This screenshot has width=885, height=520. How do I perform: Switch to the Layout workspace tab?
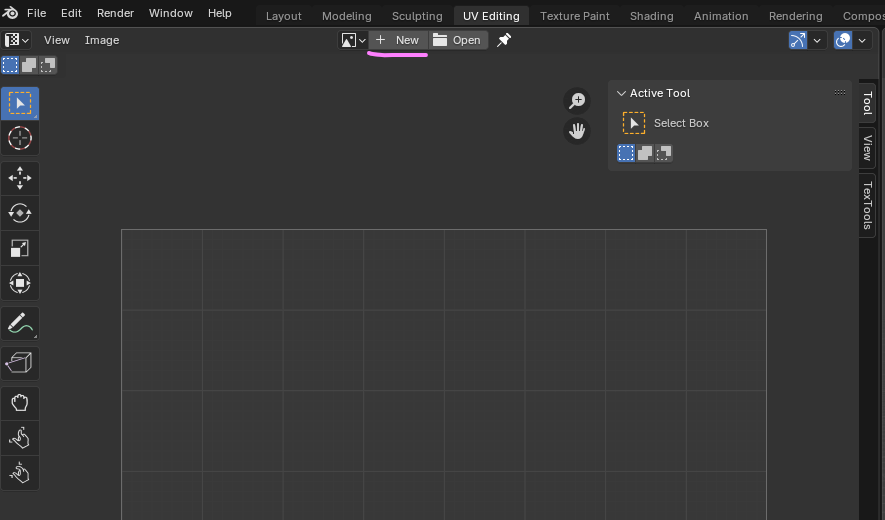[x=283, y=16]
